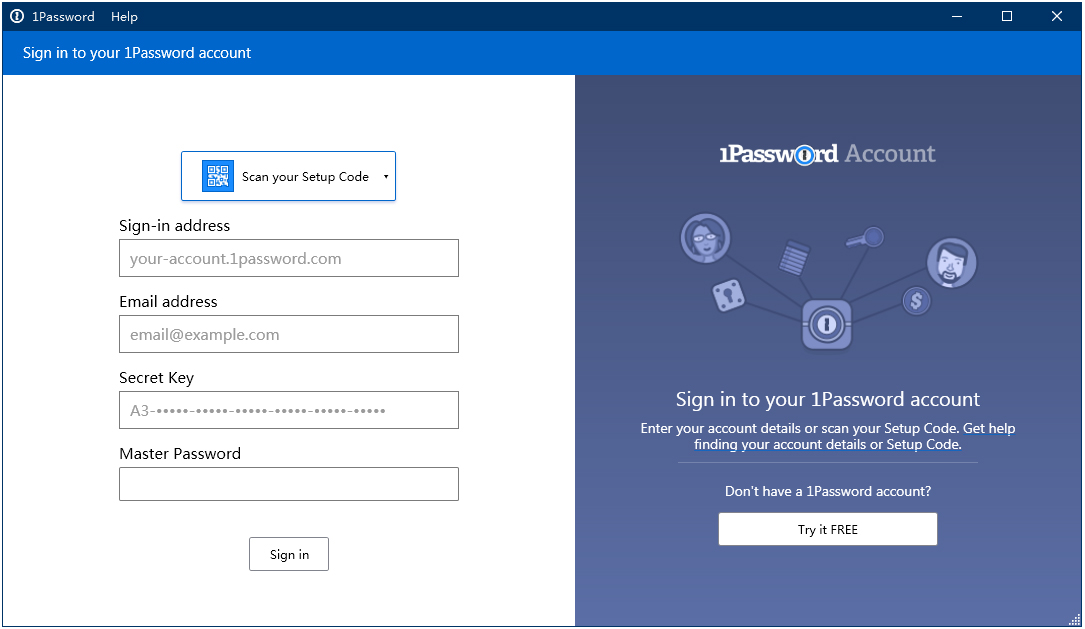This screenshot has width=1085, height=629.
Task: Click the central 1Password vault icon
Action: click(827, 325)
